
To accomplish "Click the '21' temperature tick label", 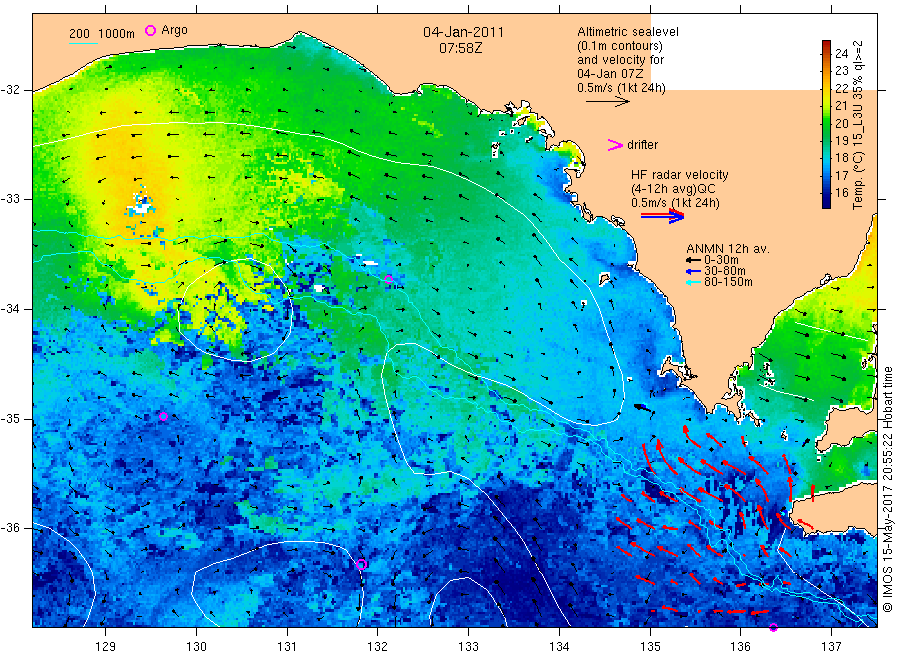I will pos(841,106).
